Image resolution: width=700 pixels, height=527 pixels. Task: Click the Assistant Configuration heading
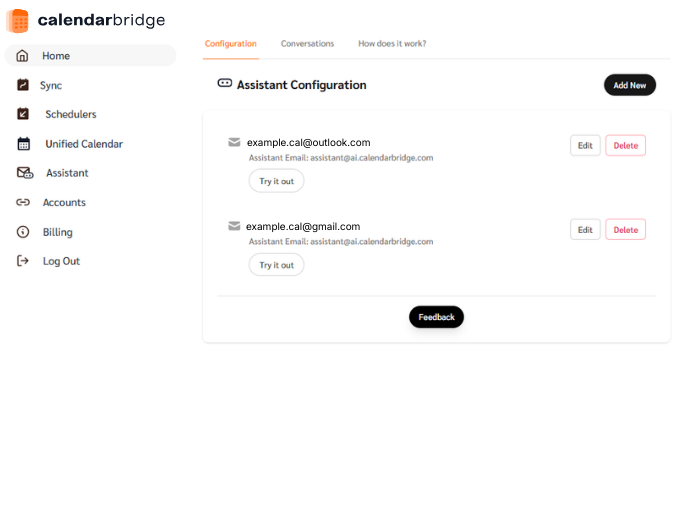coord(301,85)
